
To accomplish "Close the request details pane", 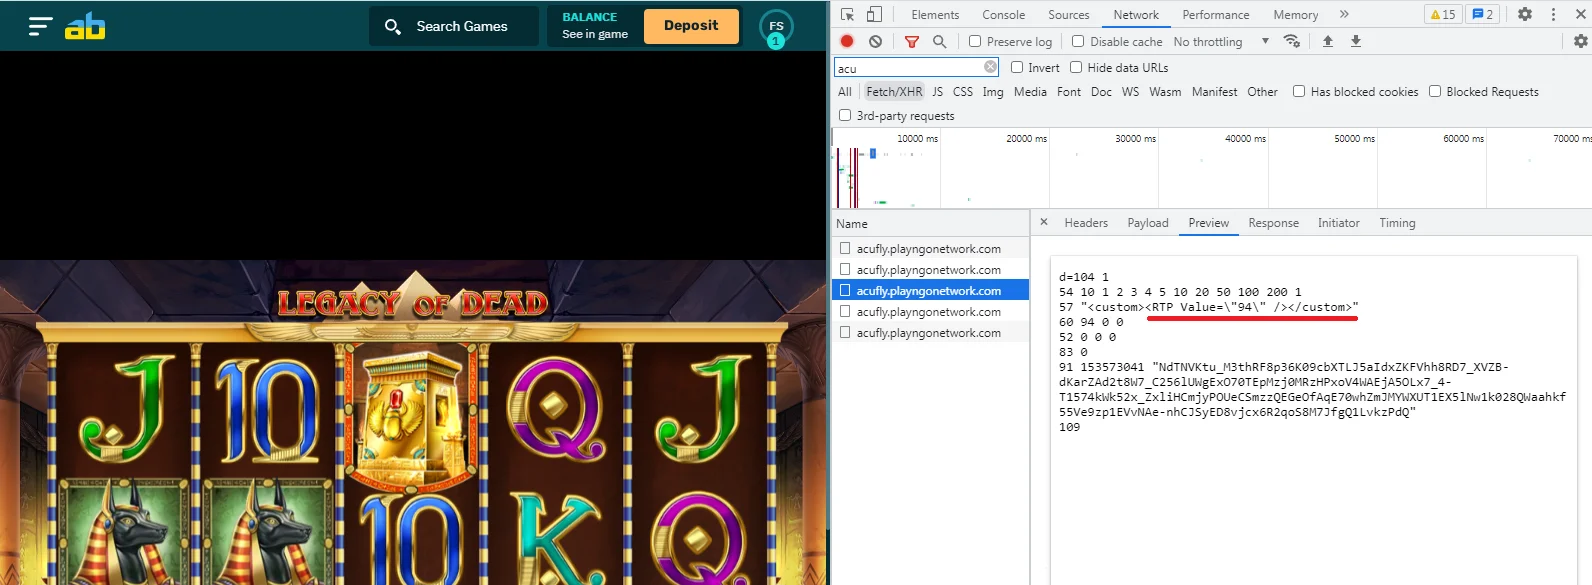I will 1044,222.
